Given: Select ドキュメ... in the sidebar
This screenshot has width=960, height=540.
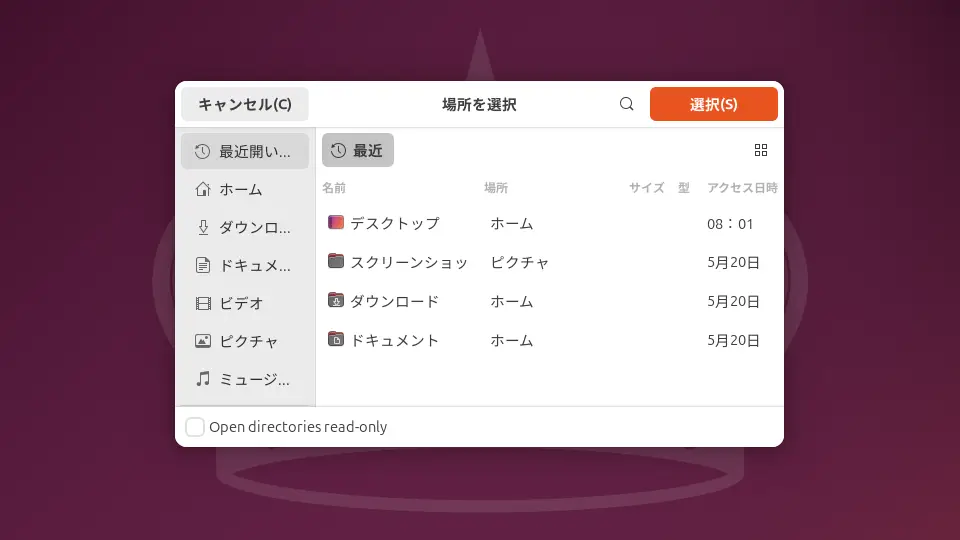Looking at the screenshot, I should pyautogui.click(x=245, y=266).
